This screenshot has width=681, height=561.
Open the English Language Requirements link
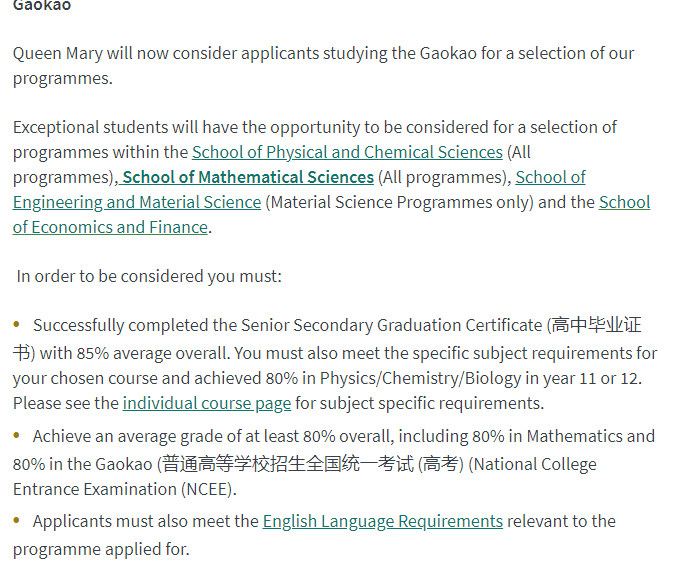tap(383, 521)
